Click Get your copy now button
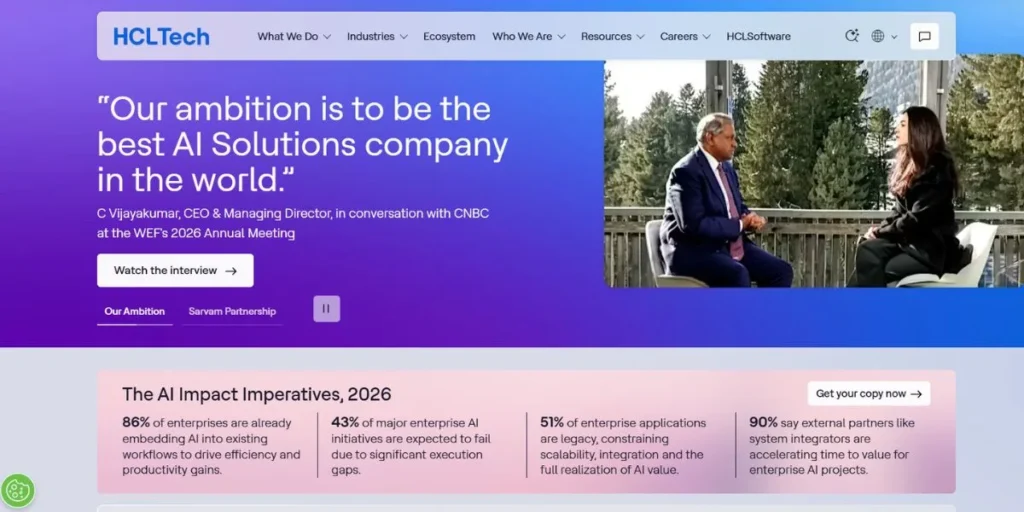Viewport: 1024px width, 512px height. pos(869,394)
